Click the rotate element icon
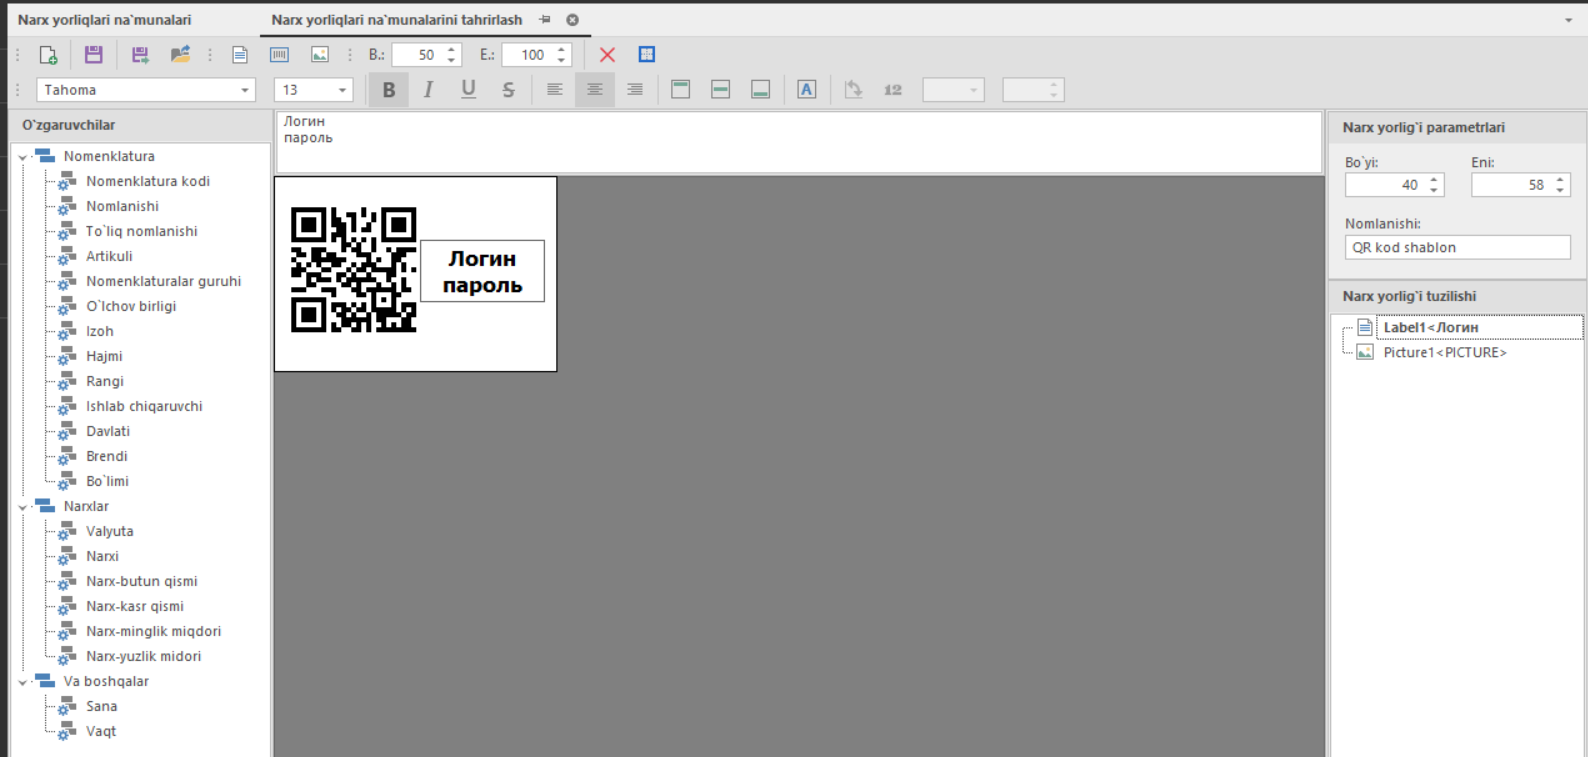1588x757 pixels. tap(853, 90)
